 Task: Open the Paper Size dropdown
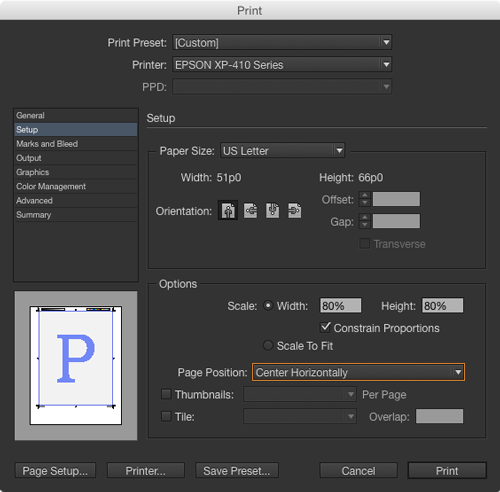[x=282, y=151]
